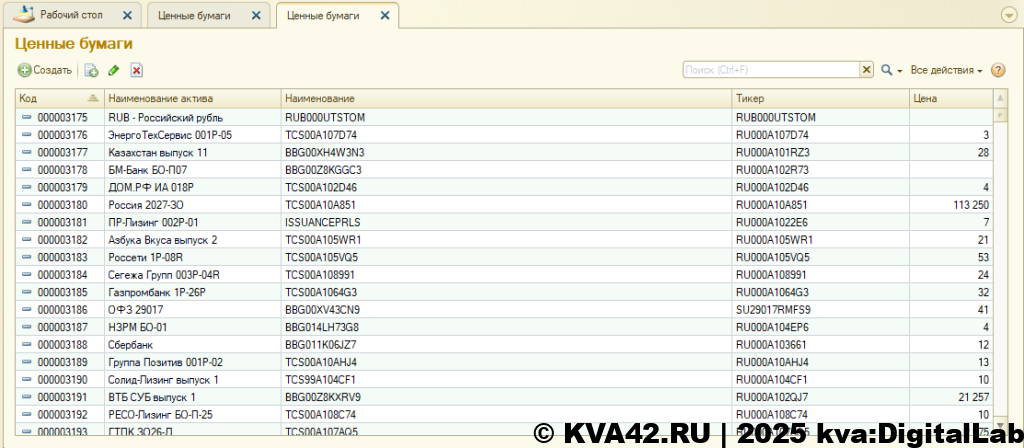Click the scrollbar up arrow in the table

(x=998, y=98)
